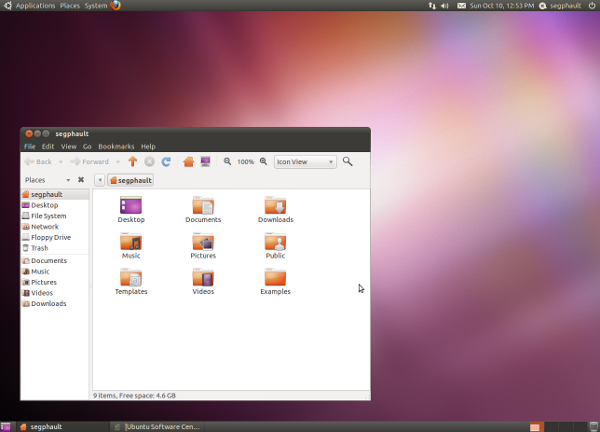Open Downloads bookmark in sidebar
The height and width of the screenshot is (432, 600).
55,303
